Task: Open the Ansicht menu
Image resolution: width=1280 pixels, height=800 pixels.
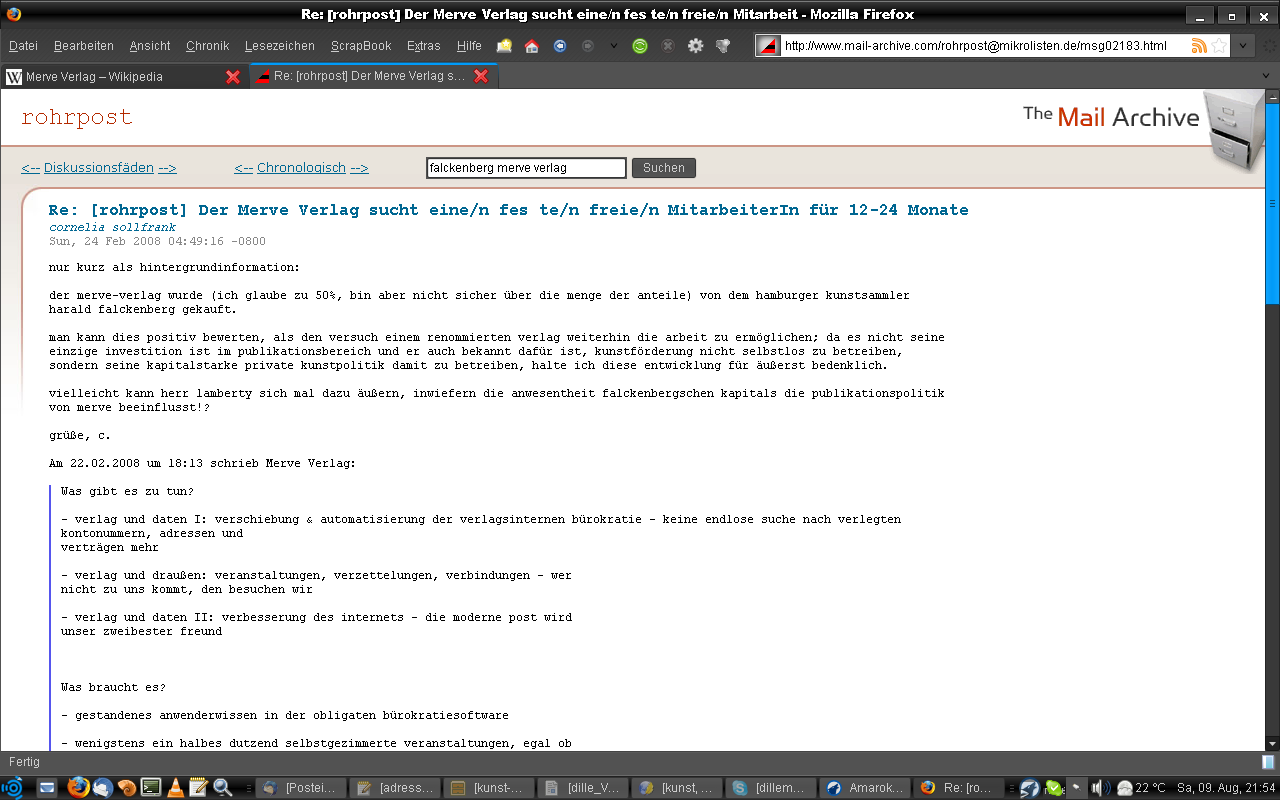Action: coord(150,46)
